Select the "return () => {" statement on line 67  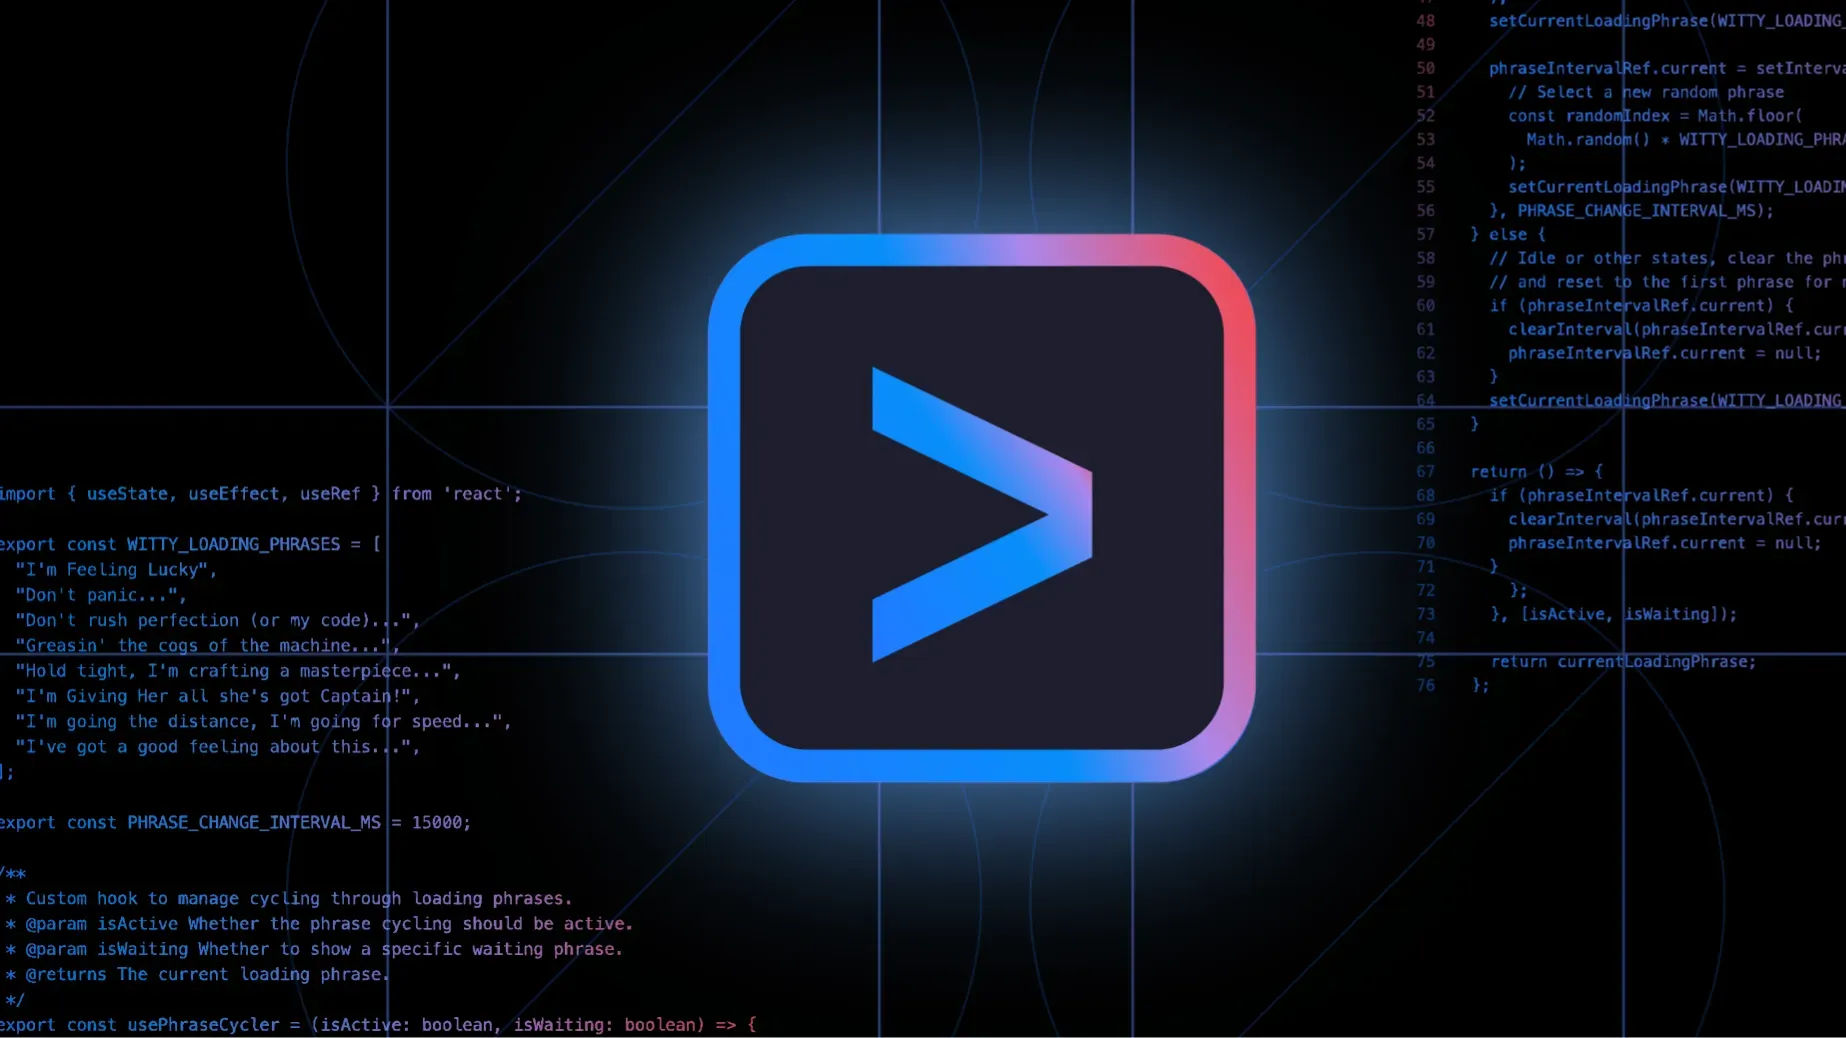point(1537,472)
